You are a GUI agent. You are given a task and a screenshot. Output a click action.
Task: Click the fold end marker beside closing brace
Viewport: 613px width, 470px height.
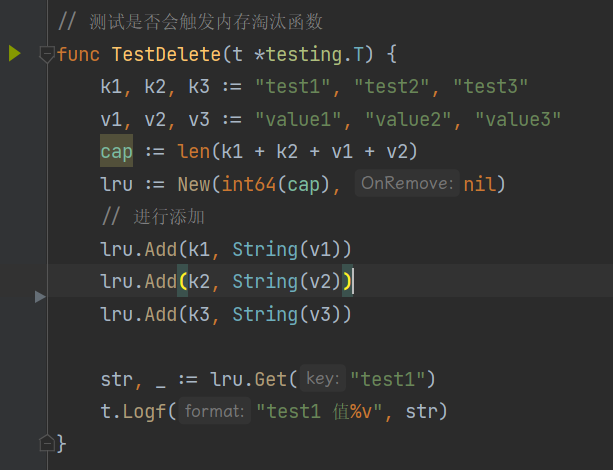click(x=46, y=442)
